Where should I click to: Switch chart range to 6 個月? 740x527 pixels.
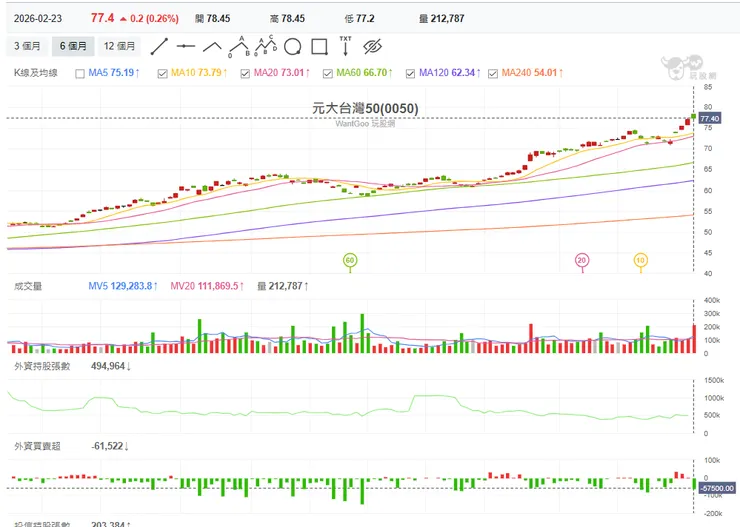click(73, 46)
